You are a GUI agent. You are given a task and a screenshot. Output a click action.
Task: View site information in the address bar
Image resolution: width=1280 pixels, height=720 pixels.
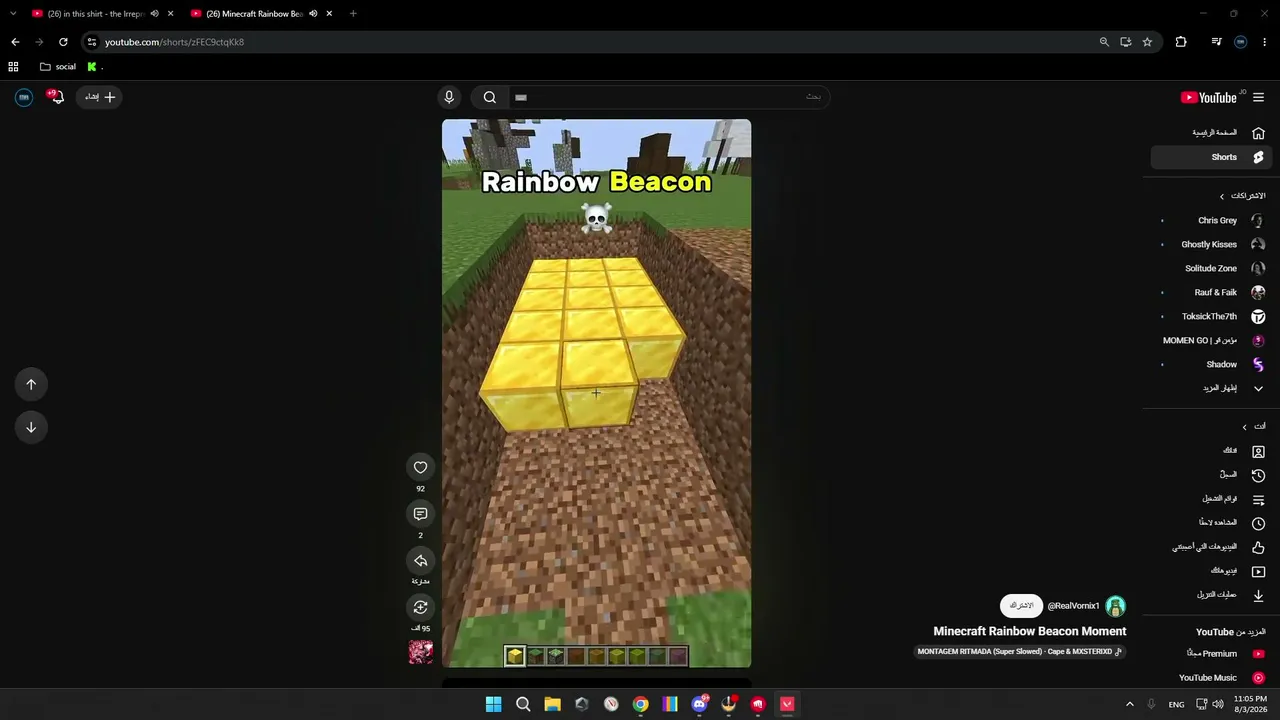tap(91, 42)
